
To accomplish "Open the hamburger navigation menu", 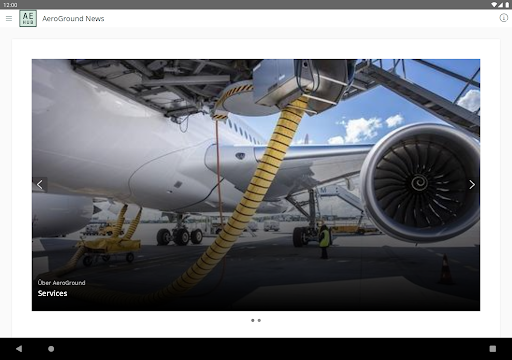I will coord(9,19).
